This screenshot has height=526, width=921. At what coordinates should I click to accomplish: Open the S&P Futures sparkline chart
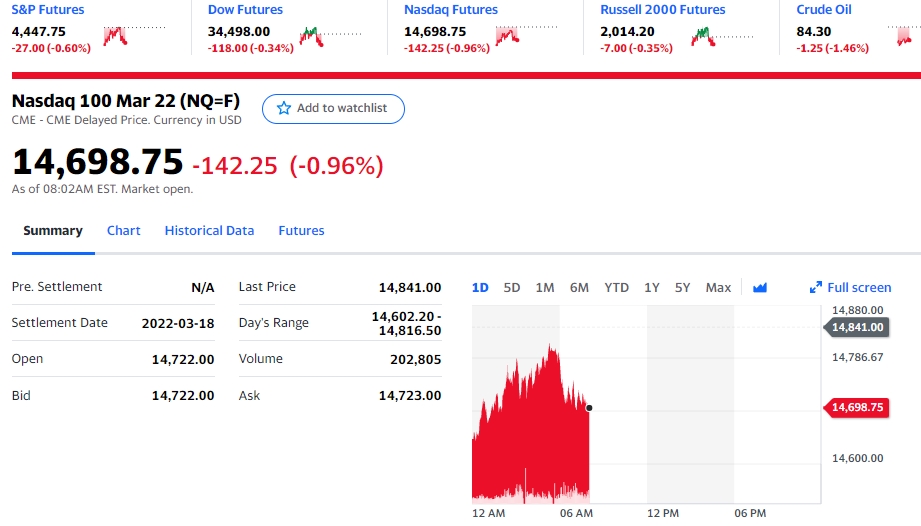pos(134,36)
